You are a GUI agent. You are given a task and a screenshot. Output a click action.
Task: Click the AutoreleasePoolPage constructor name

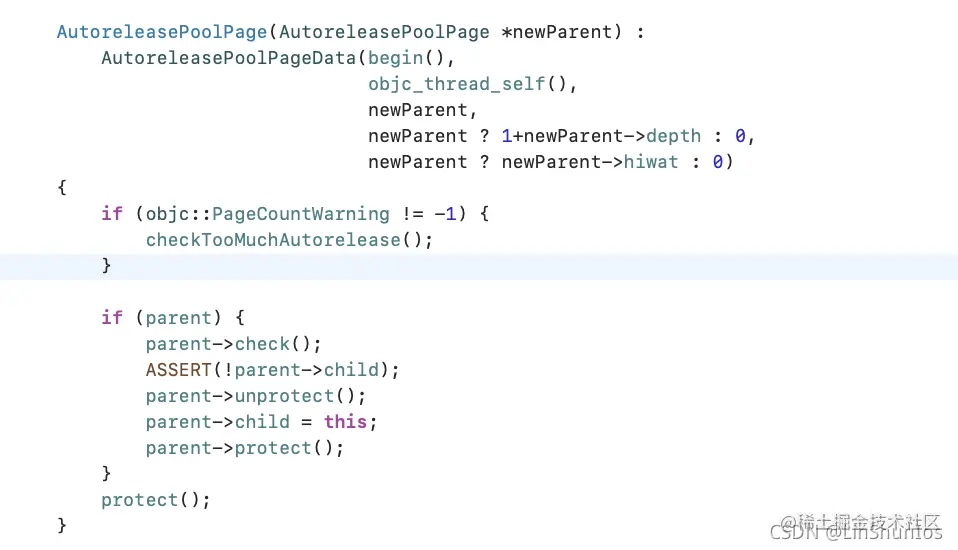click(x=162, y=32)
